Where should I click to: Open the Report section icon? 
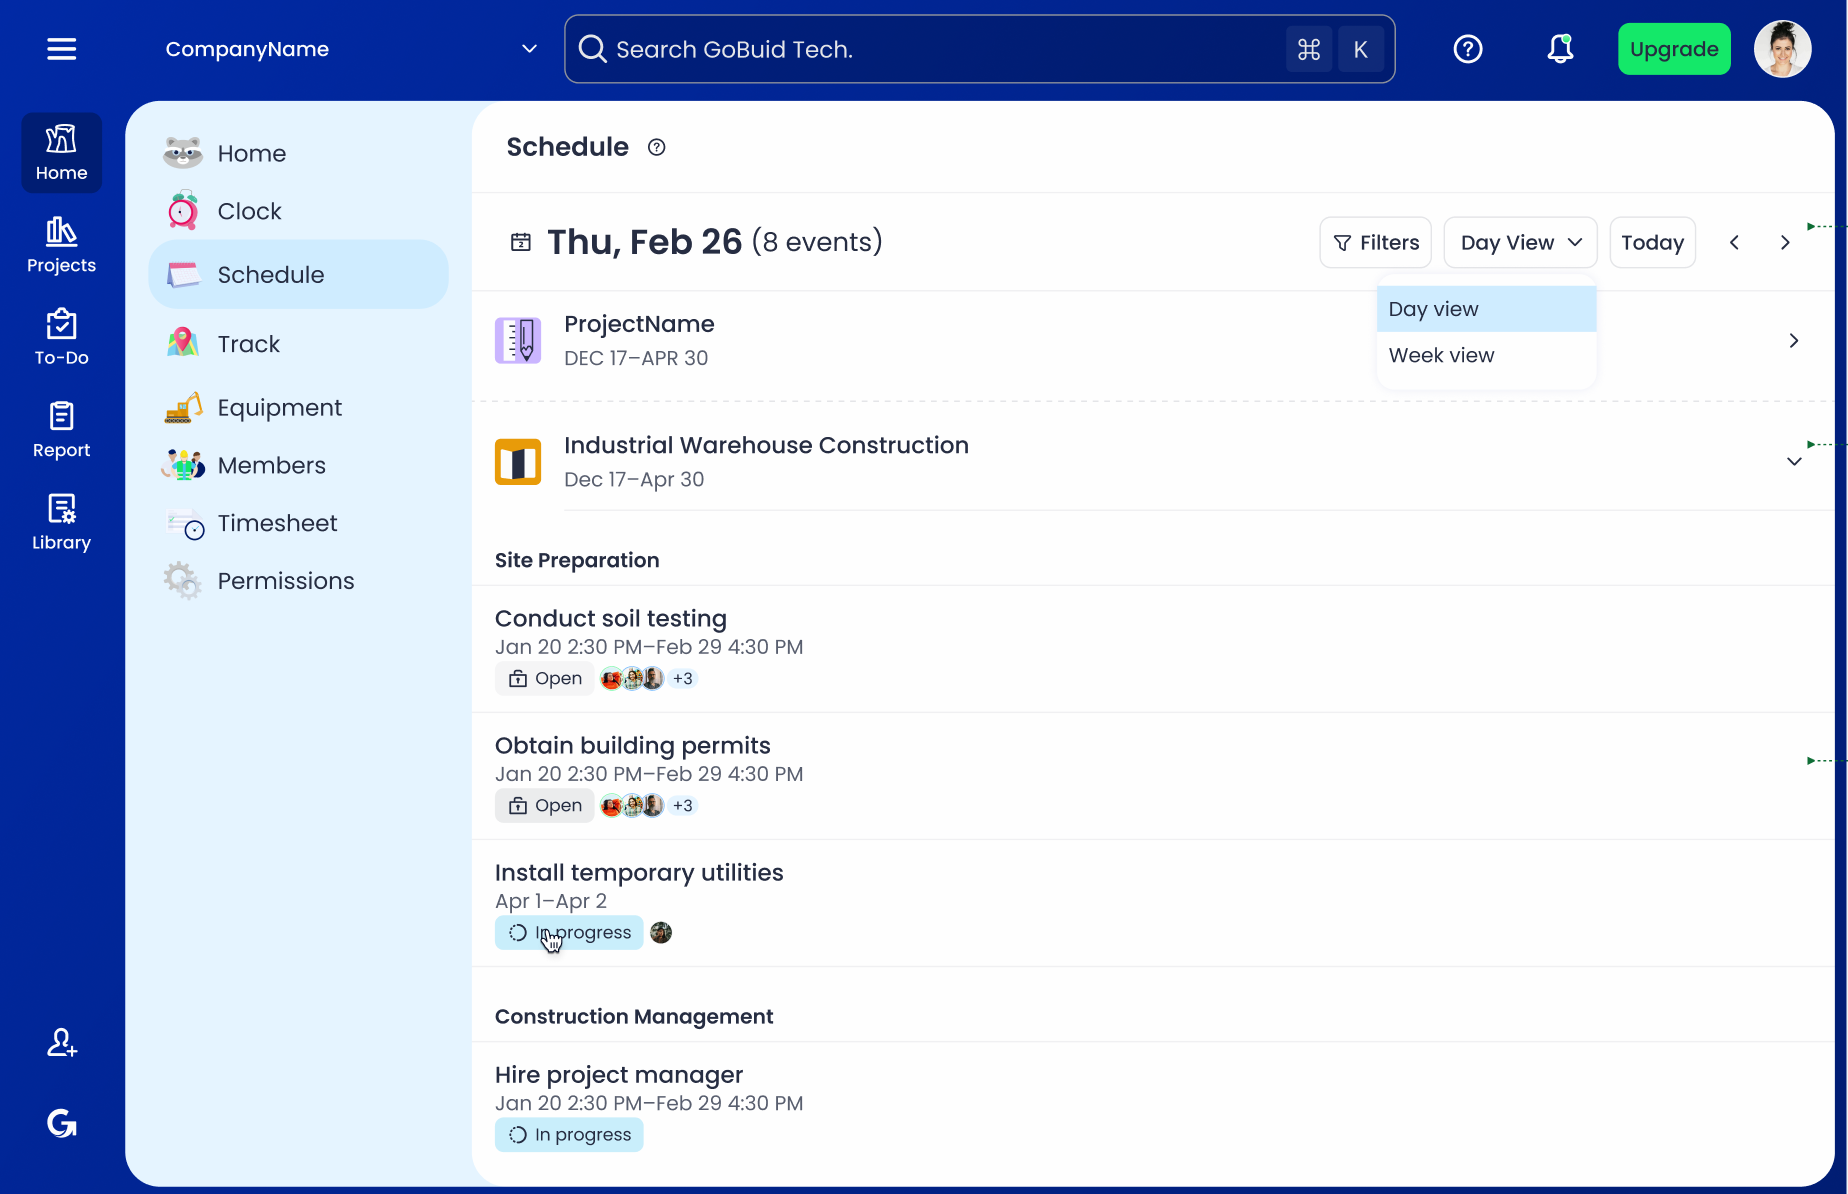tap(61, 430)
